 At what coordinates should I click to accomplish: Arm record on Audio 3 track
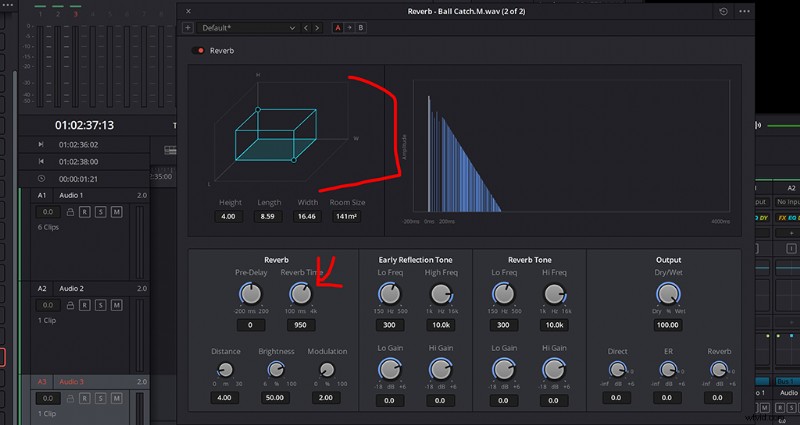85,398
